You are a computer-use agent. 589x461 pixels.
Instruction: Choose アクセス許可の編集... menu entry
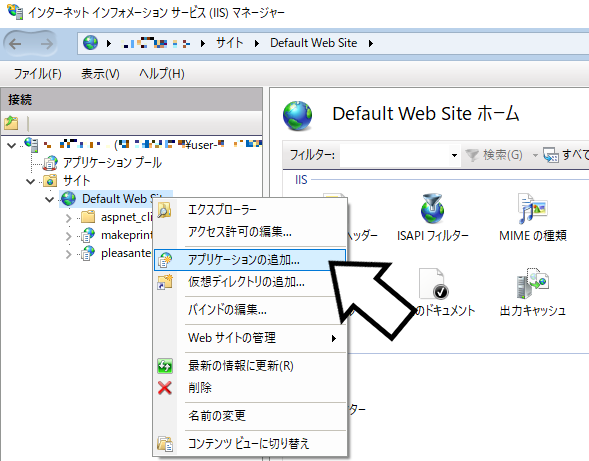[250, 232]
